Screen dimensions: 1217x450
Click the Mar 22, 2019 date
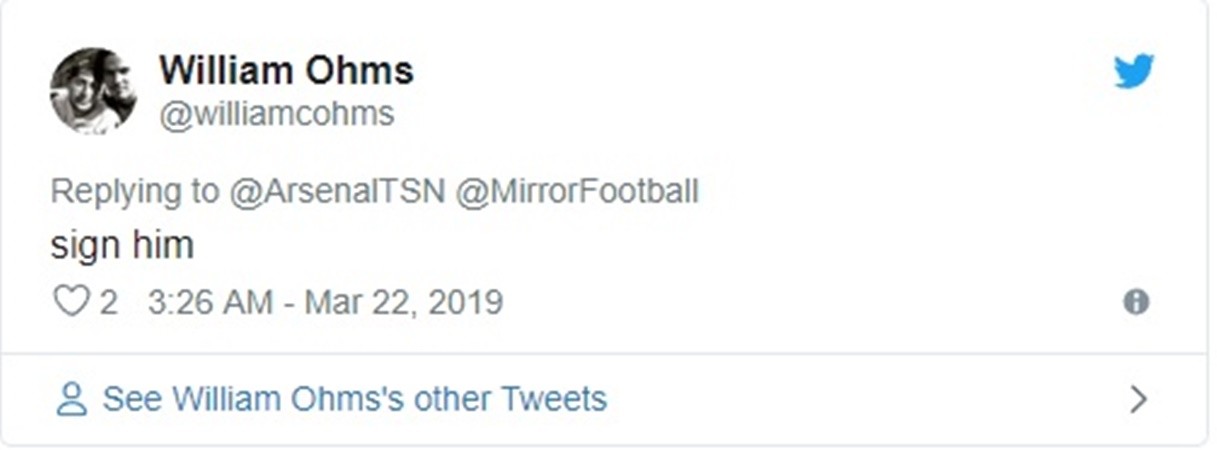(403, 302)
